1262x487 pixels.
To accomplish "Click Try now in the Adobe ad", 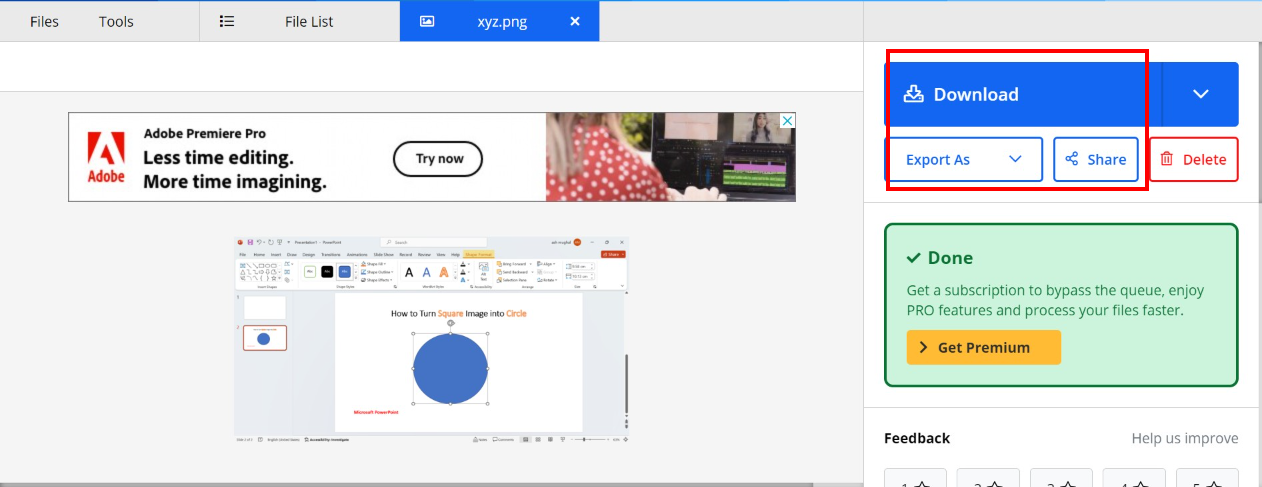I will coord(438,158).
